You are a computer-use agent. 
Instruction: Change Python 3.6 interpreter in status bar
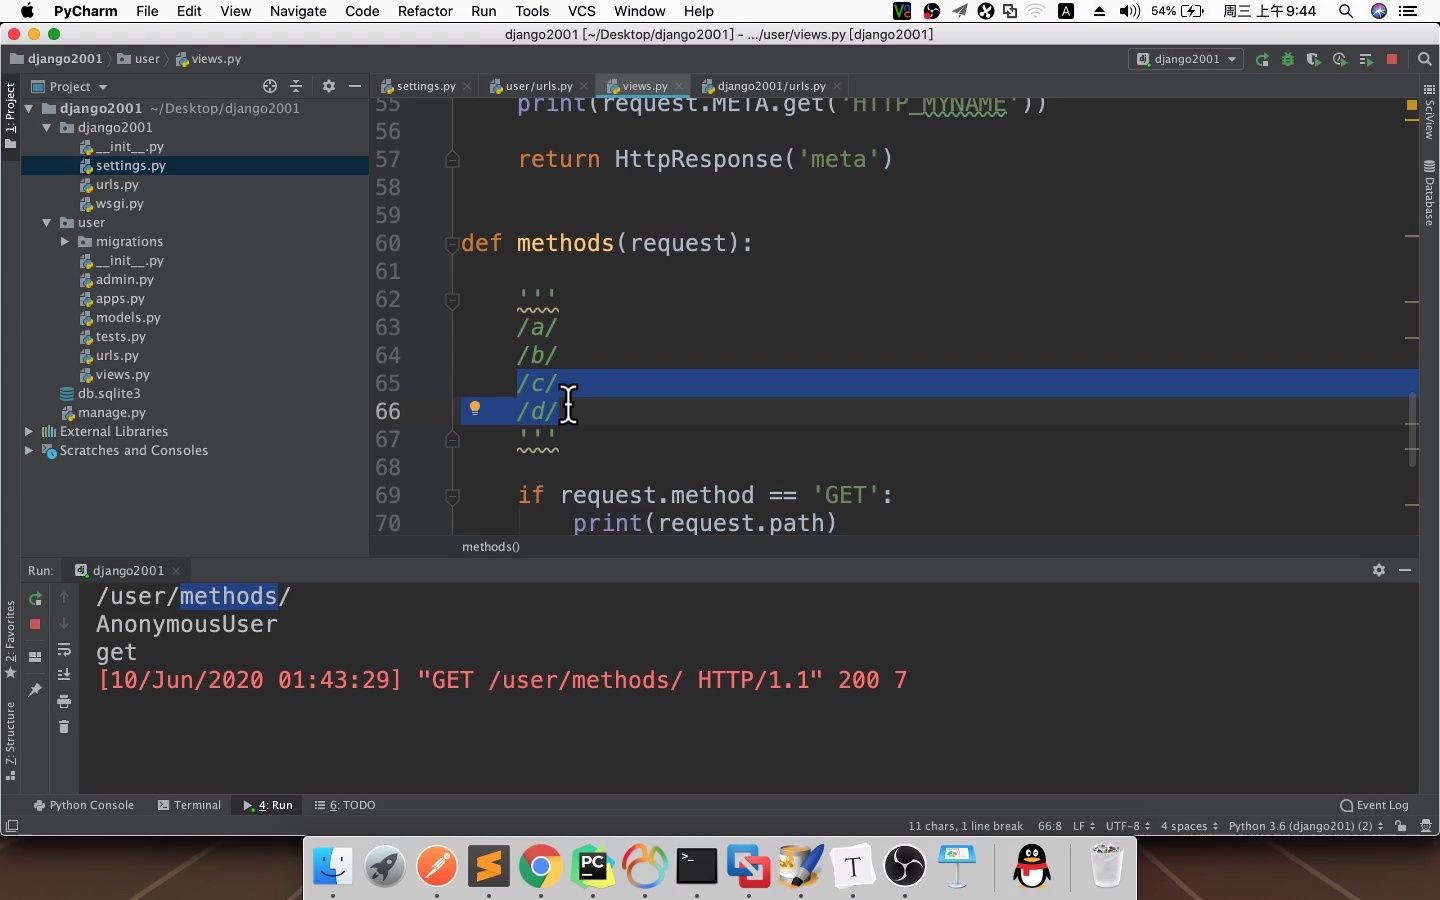[1306, 826]
